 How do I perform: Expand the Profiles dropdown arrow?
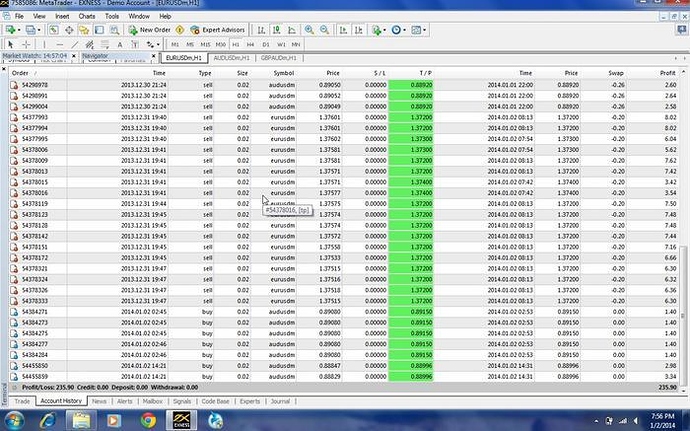tap(39, 30)
